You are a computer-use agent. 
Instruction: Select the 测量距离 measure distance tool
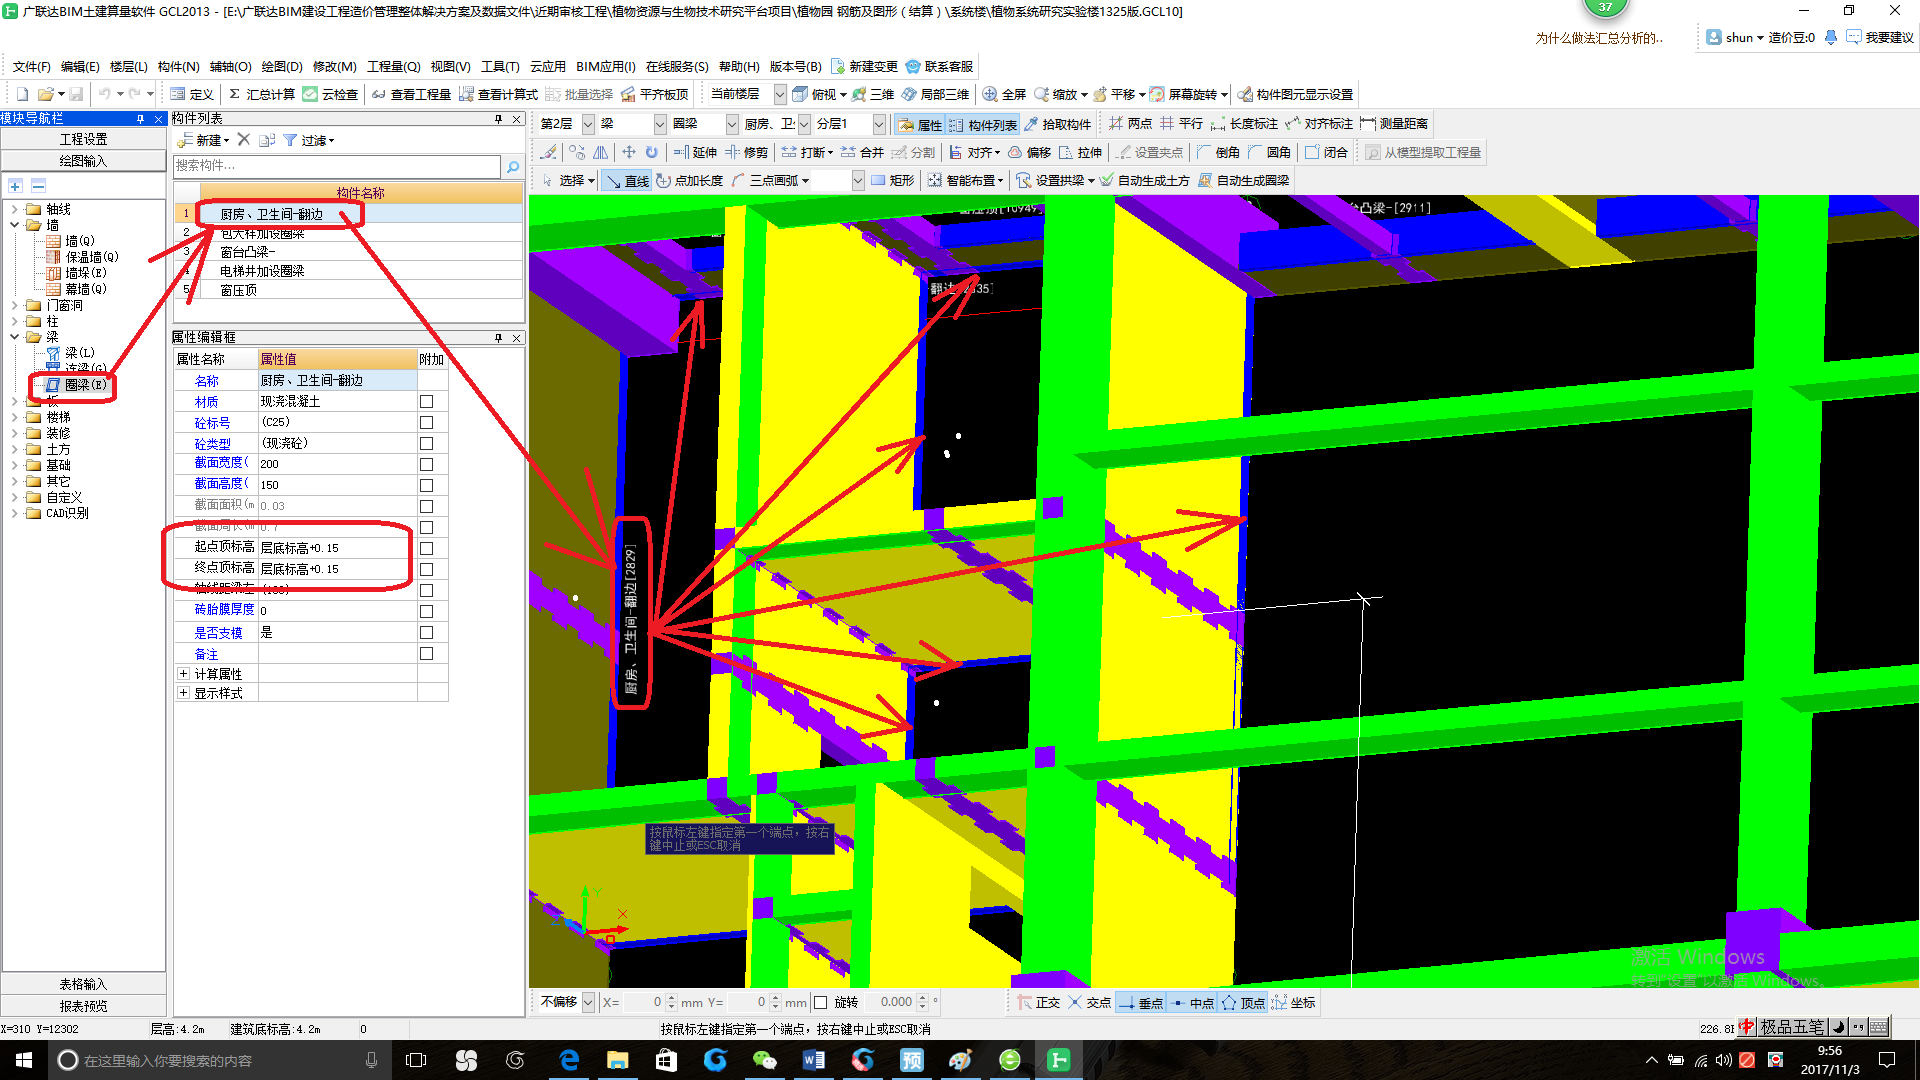pos(1395,124)
